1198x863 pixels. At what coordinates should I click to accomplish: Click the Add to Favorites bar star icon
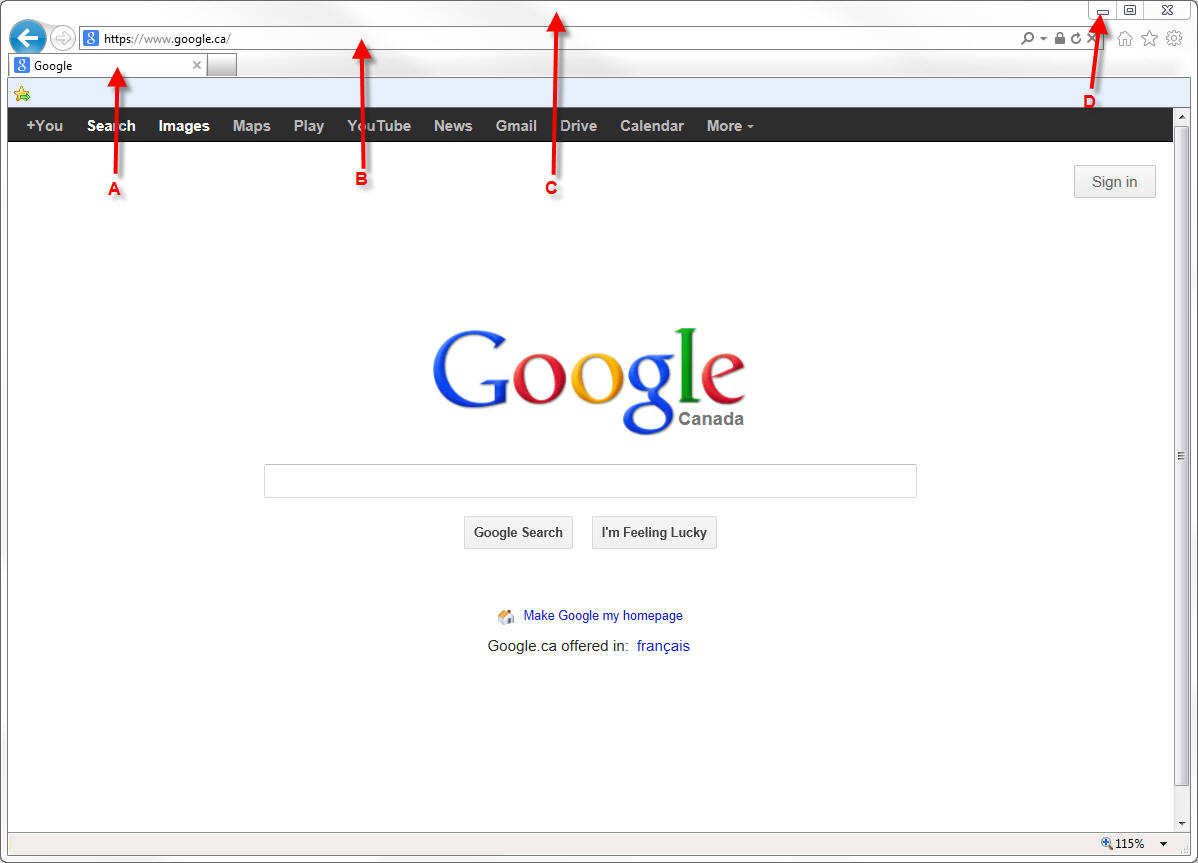point(22,94)
